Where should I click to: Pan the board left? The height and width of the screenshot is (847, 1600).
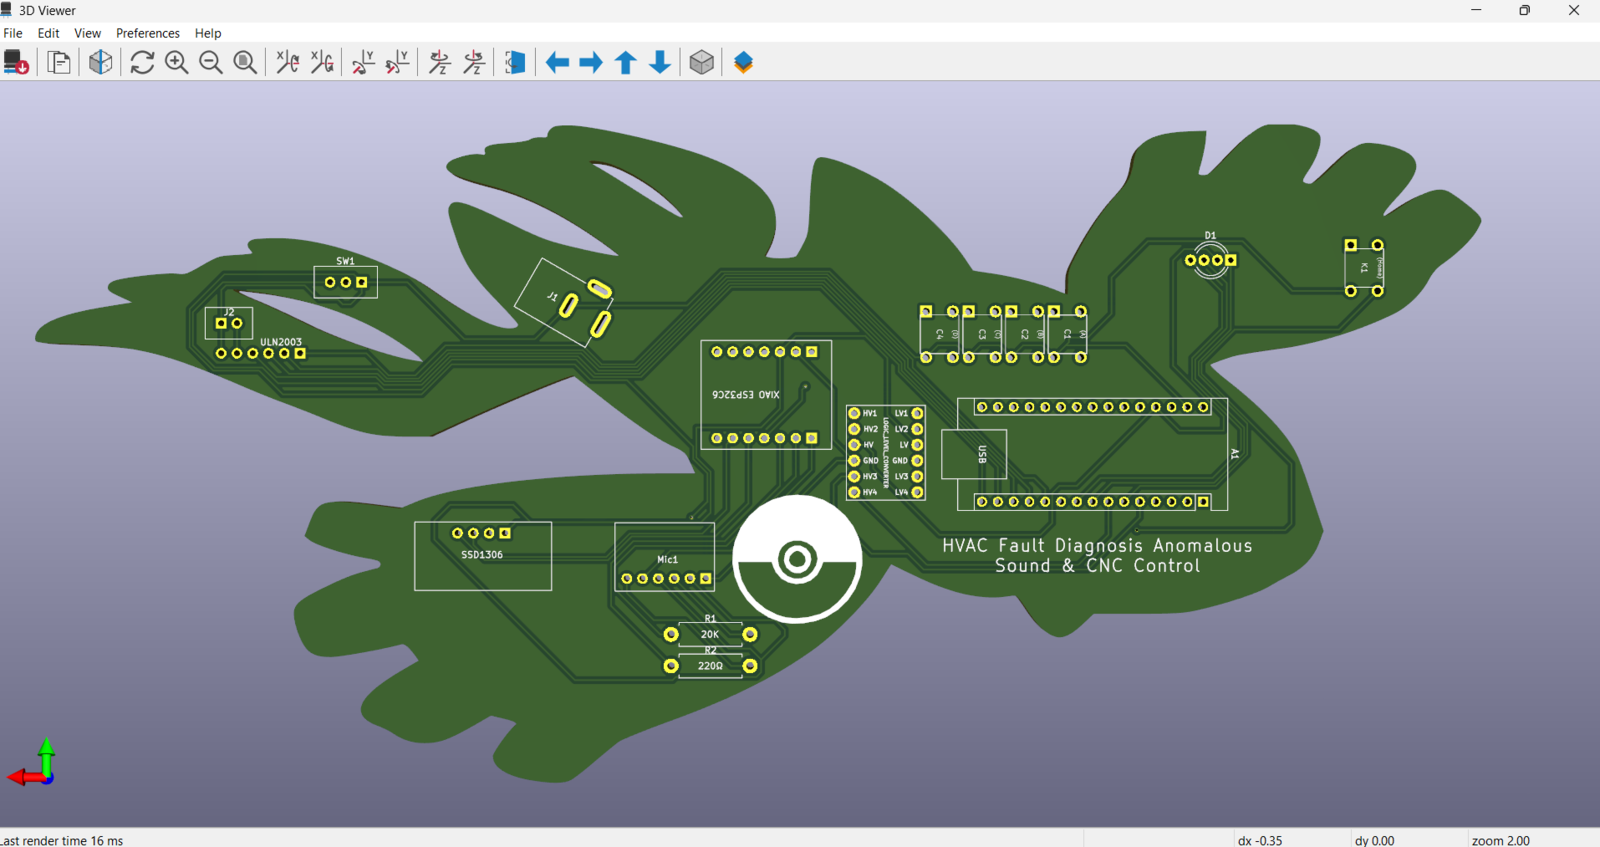pos(557,63)
